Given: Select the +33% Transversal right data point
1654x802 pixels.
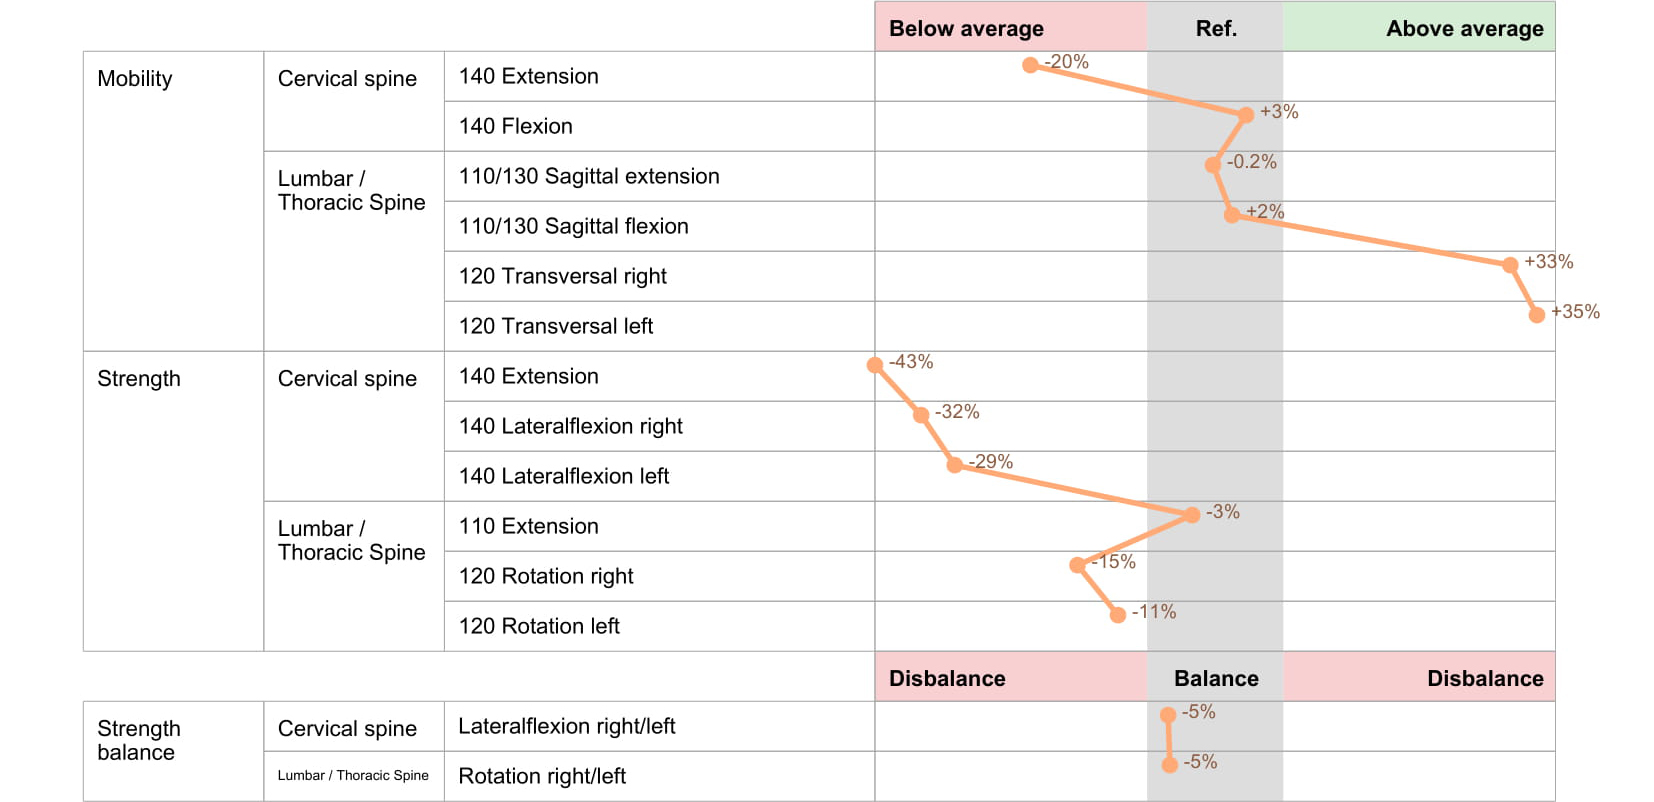Looking at the screenshot, I should (x=1510, y=265).
